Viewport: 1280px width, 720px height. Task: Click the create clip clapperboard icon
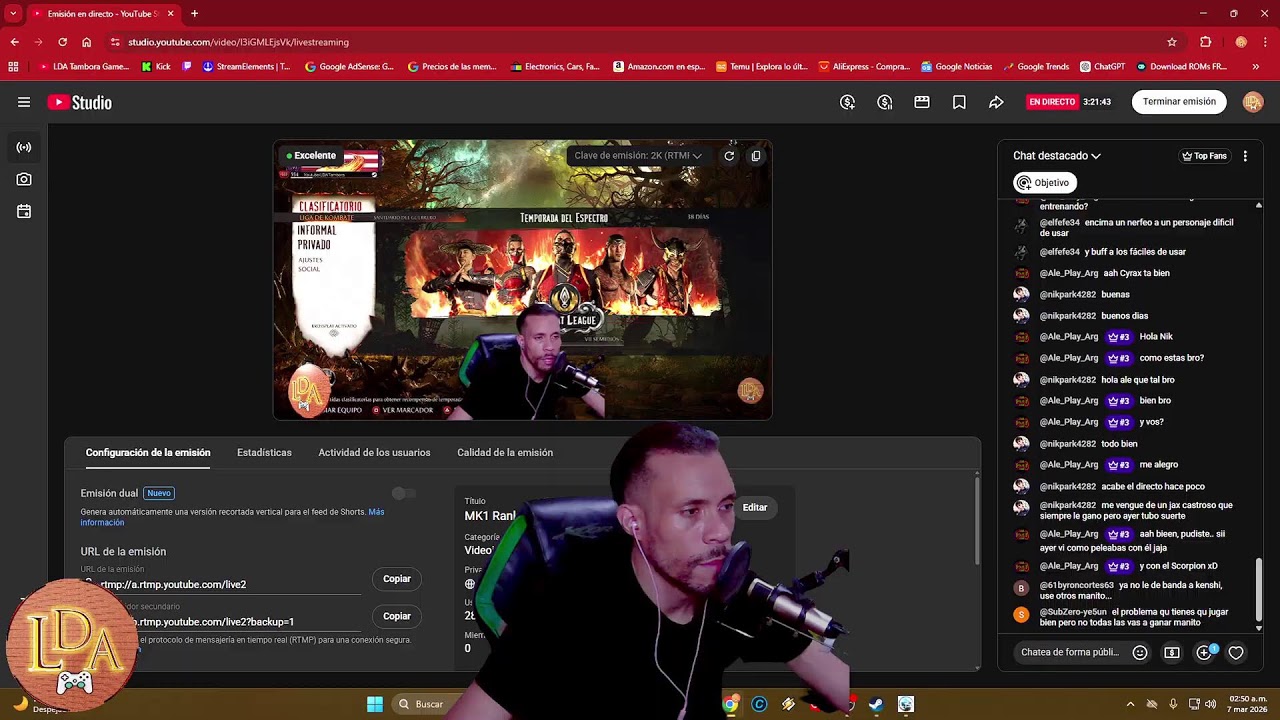coord(922,102)
